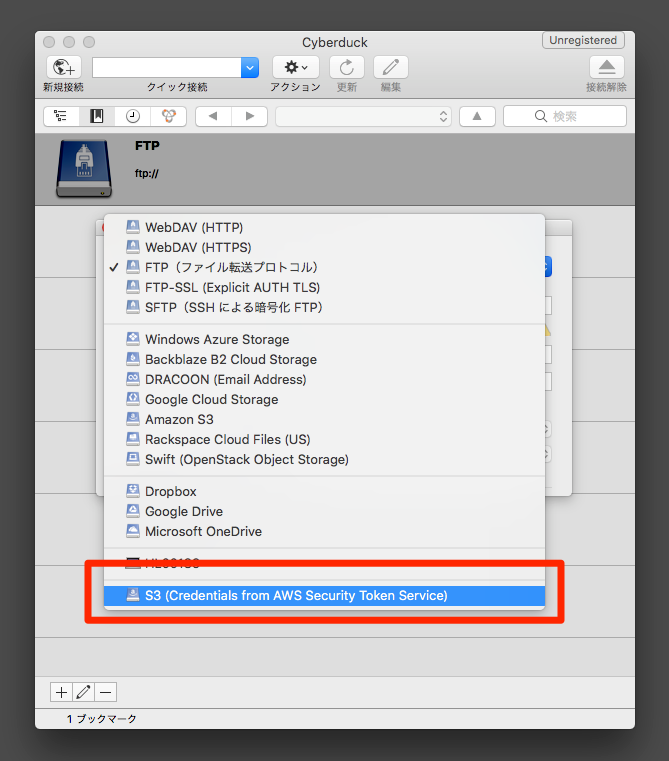Click the Swift OpenStack drive icon

[133, 459]
